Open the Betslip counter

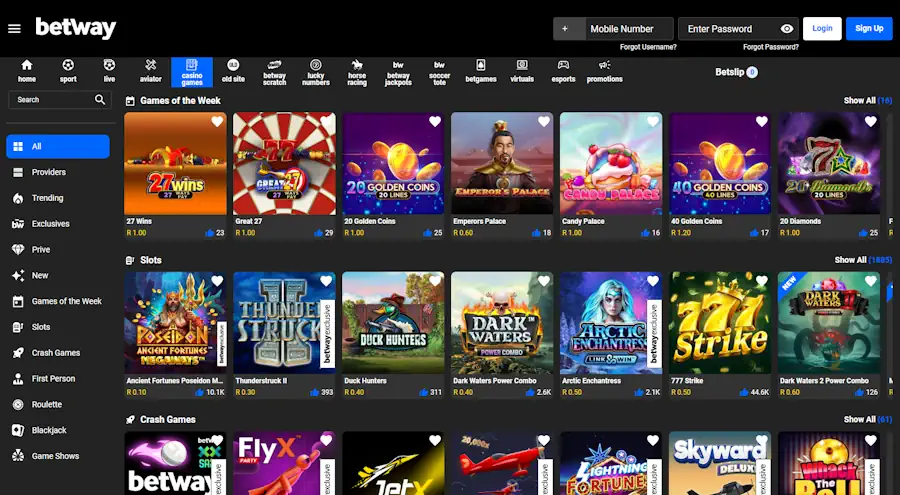tap(736, 72)
